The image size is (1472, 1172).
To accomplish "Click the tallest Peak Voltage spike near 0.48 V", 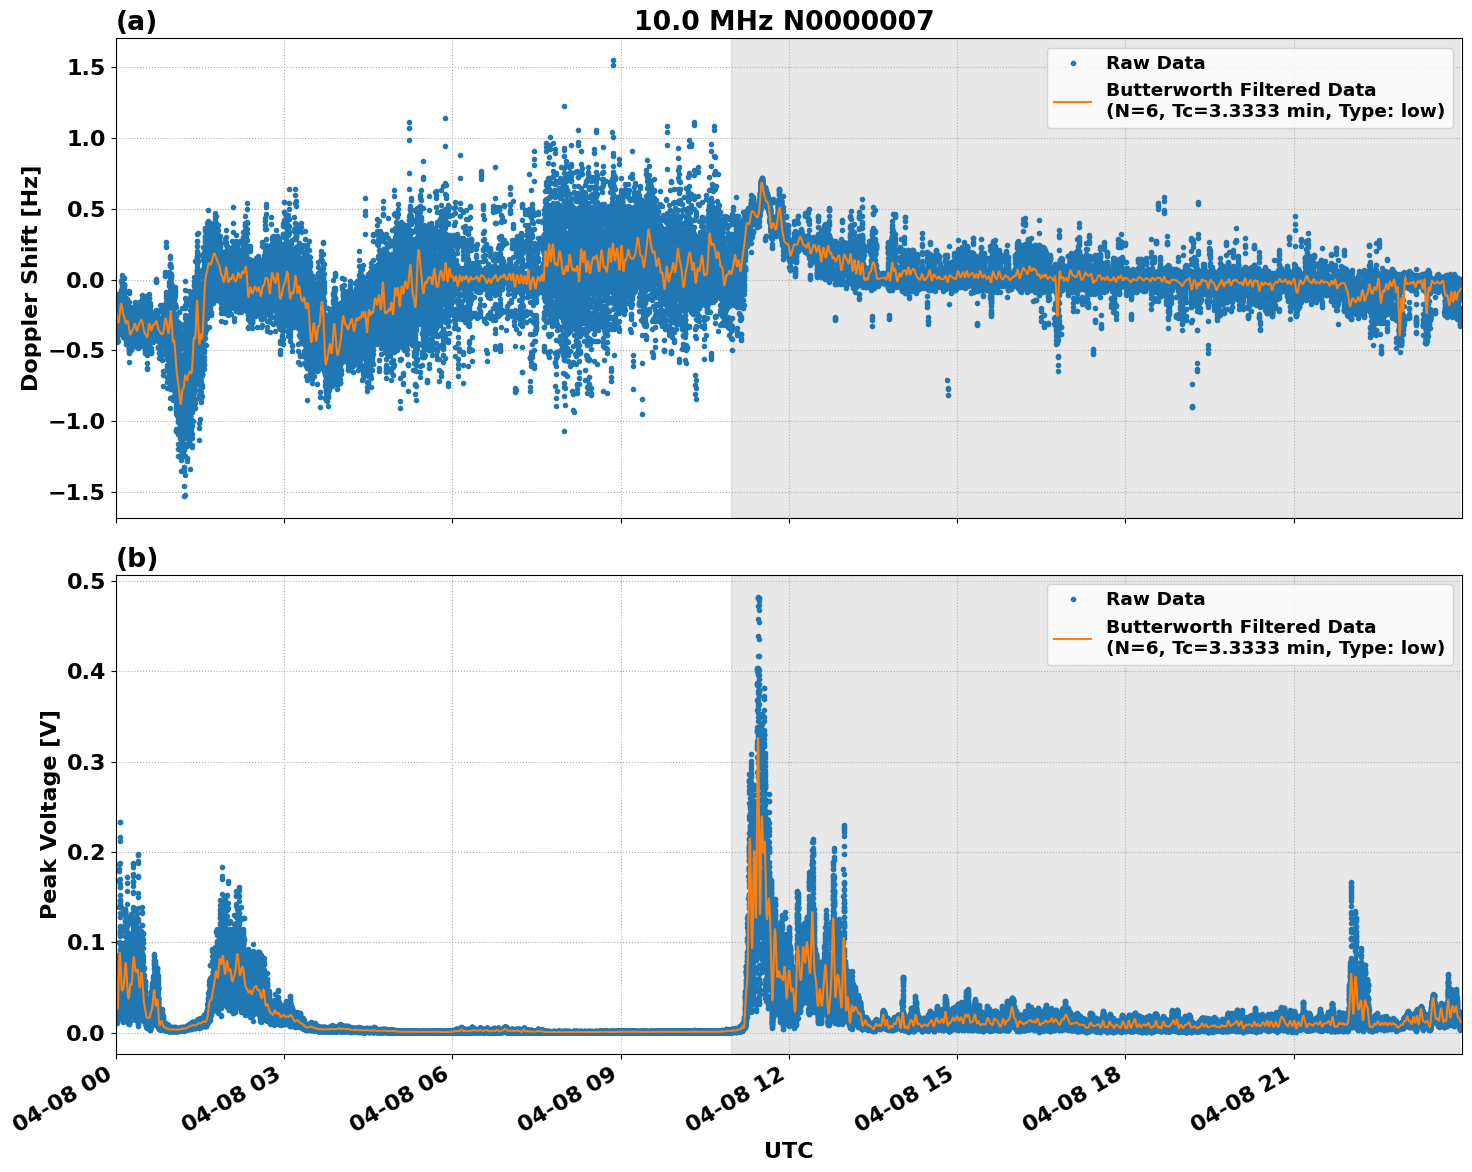I will pos(758,600).
